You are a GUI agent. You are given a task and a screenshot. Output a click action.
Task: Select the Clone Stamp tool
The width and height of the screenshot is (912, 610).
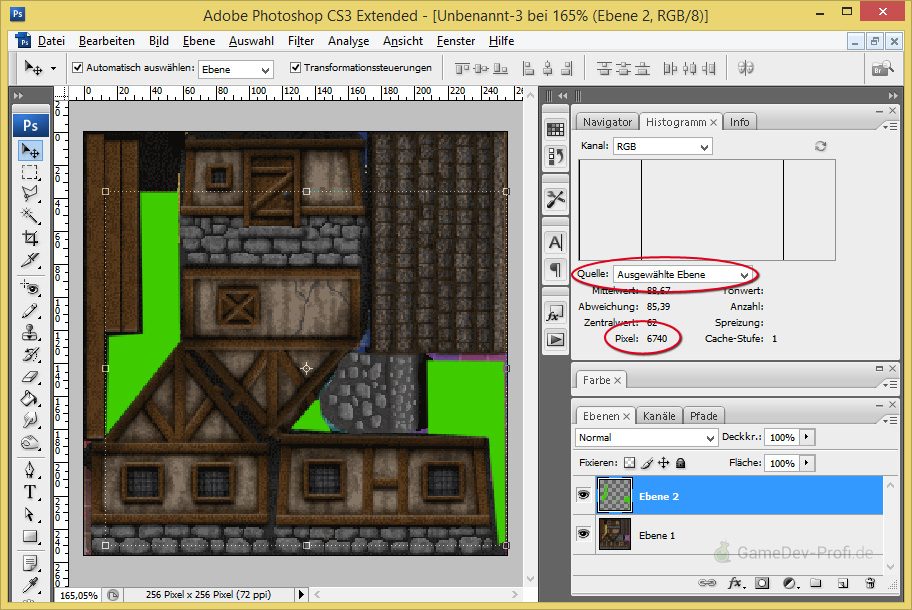(30, 331)
